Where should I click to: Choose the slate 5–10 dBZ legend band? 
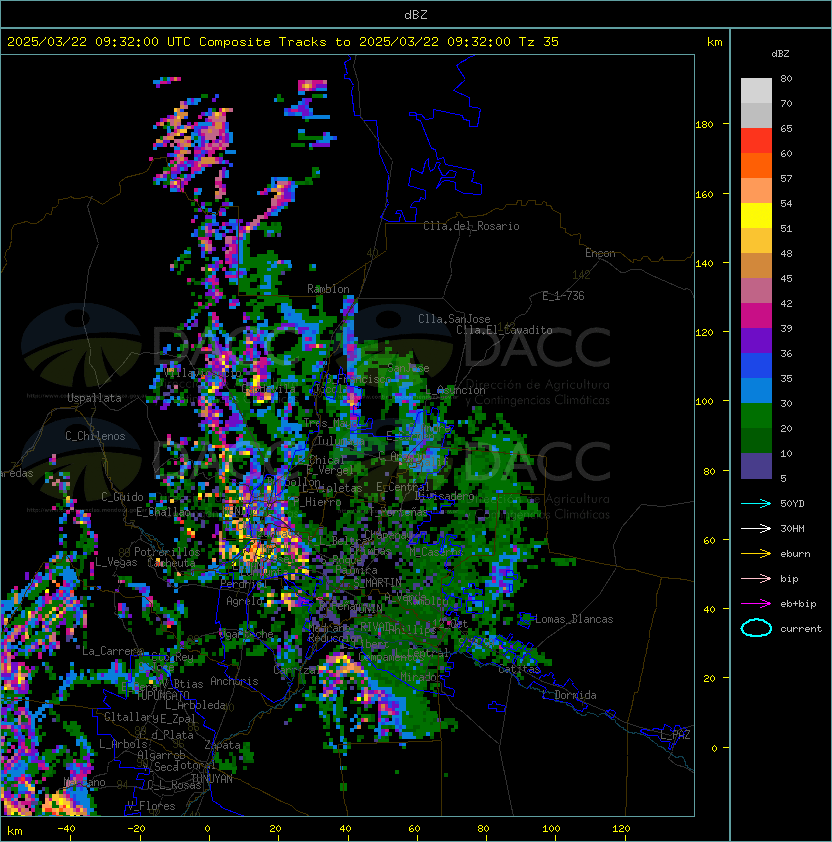tap(756, 466)
